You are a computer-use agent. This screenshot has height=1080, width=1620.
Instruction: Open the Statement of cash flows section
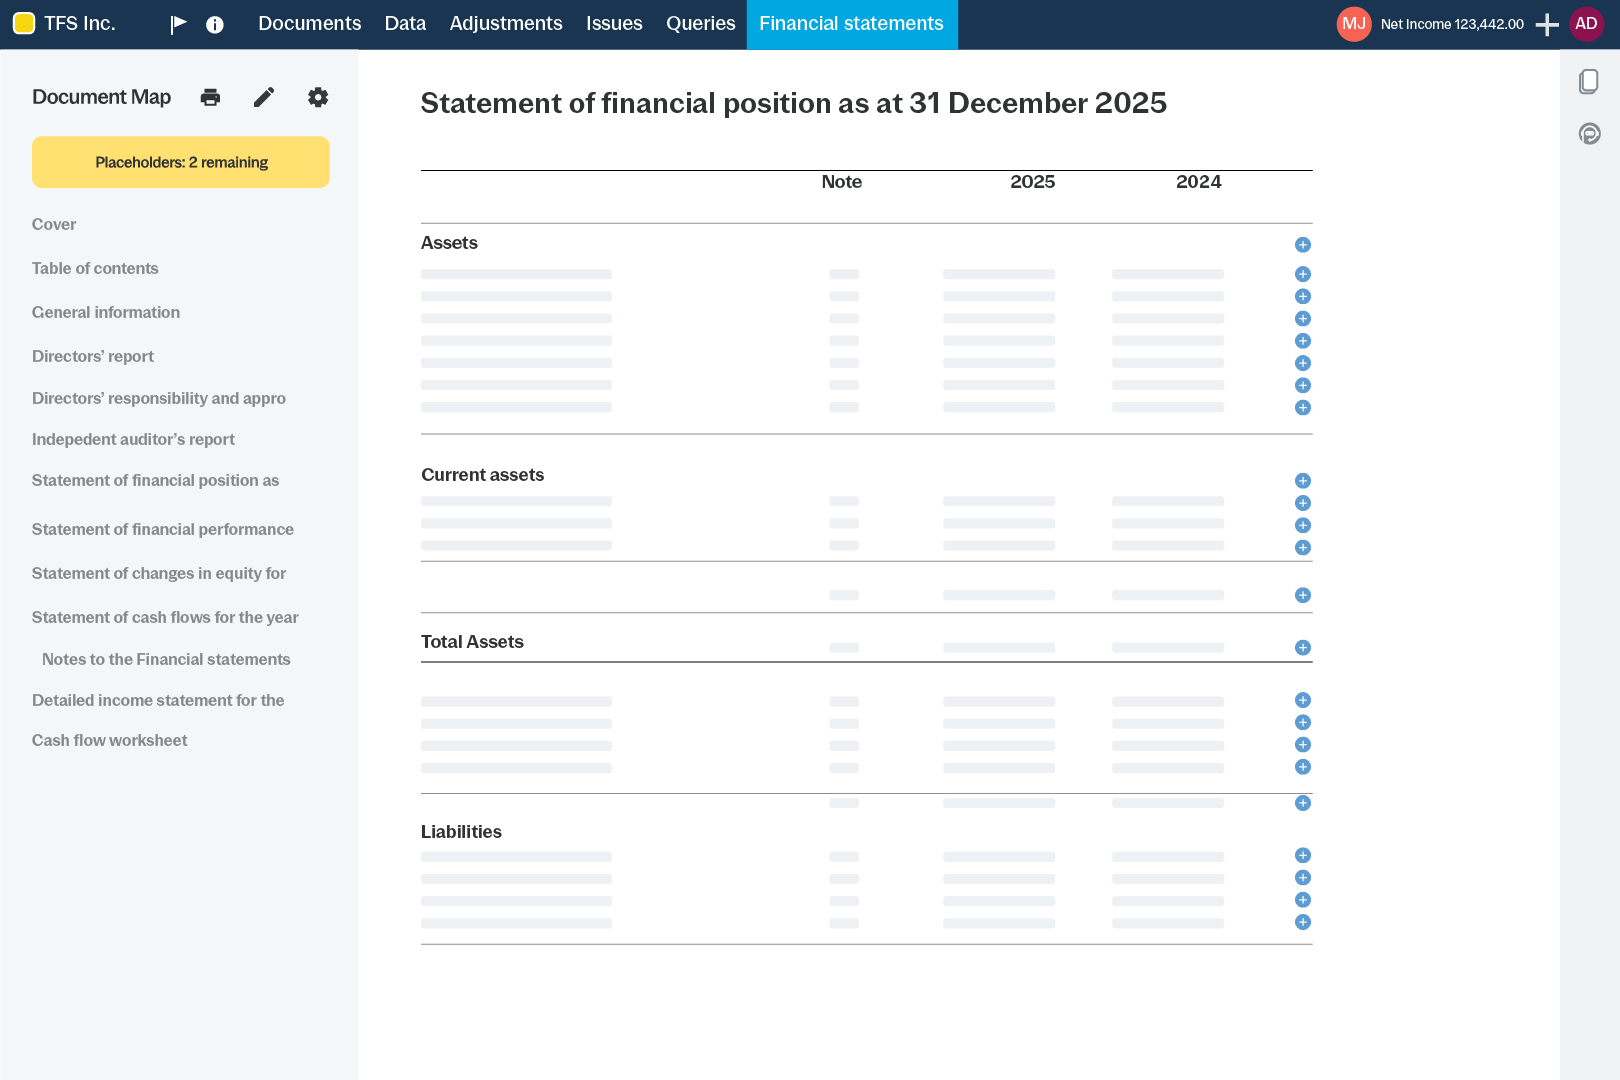click(165, 617)
